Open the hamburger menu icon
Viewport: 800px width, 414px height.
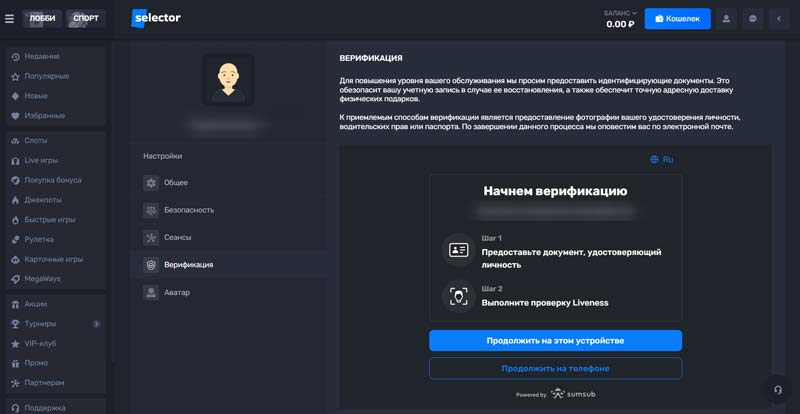pos(10,18)
